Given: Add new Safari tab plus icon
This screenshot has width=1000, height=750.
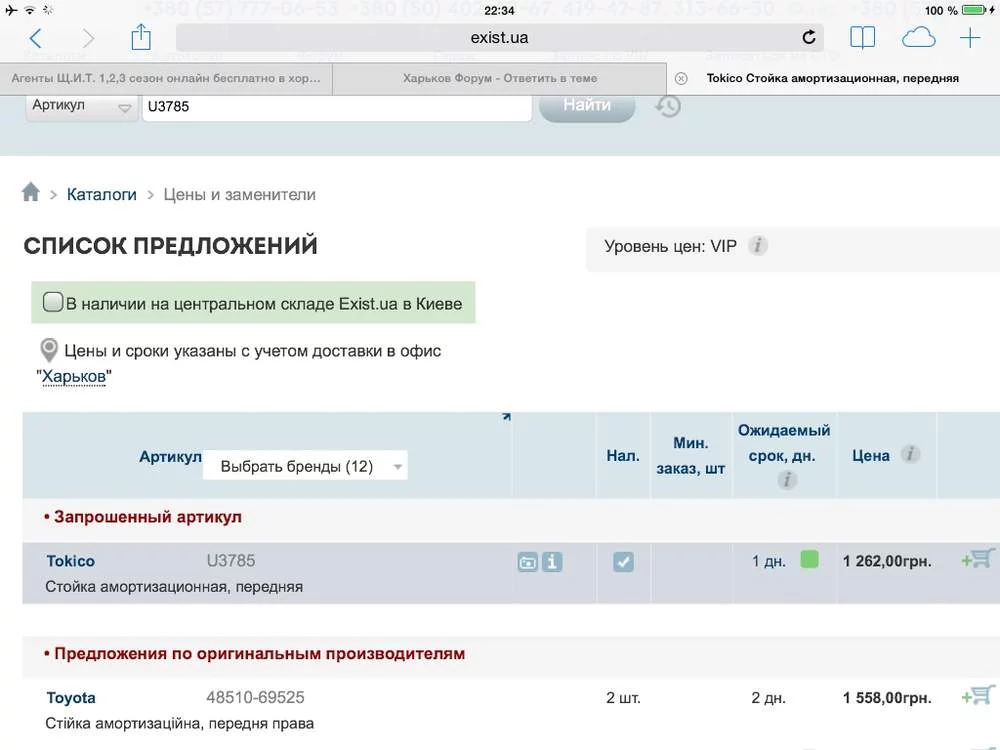Looking at the screenshot, I should (970, 38).
